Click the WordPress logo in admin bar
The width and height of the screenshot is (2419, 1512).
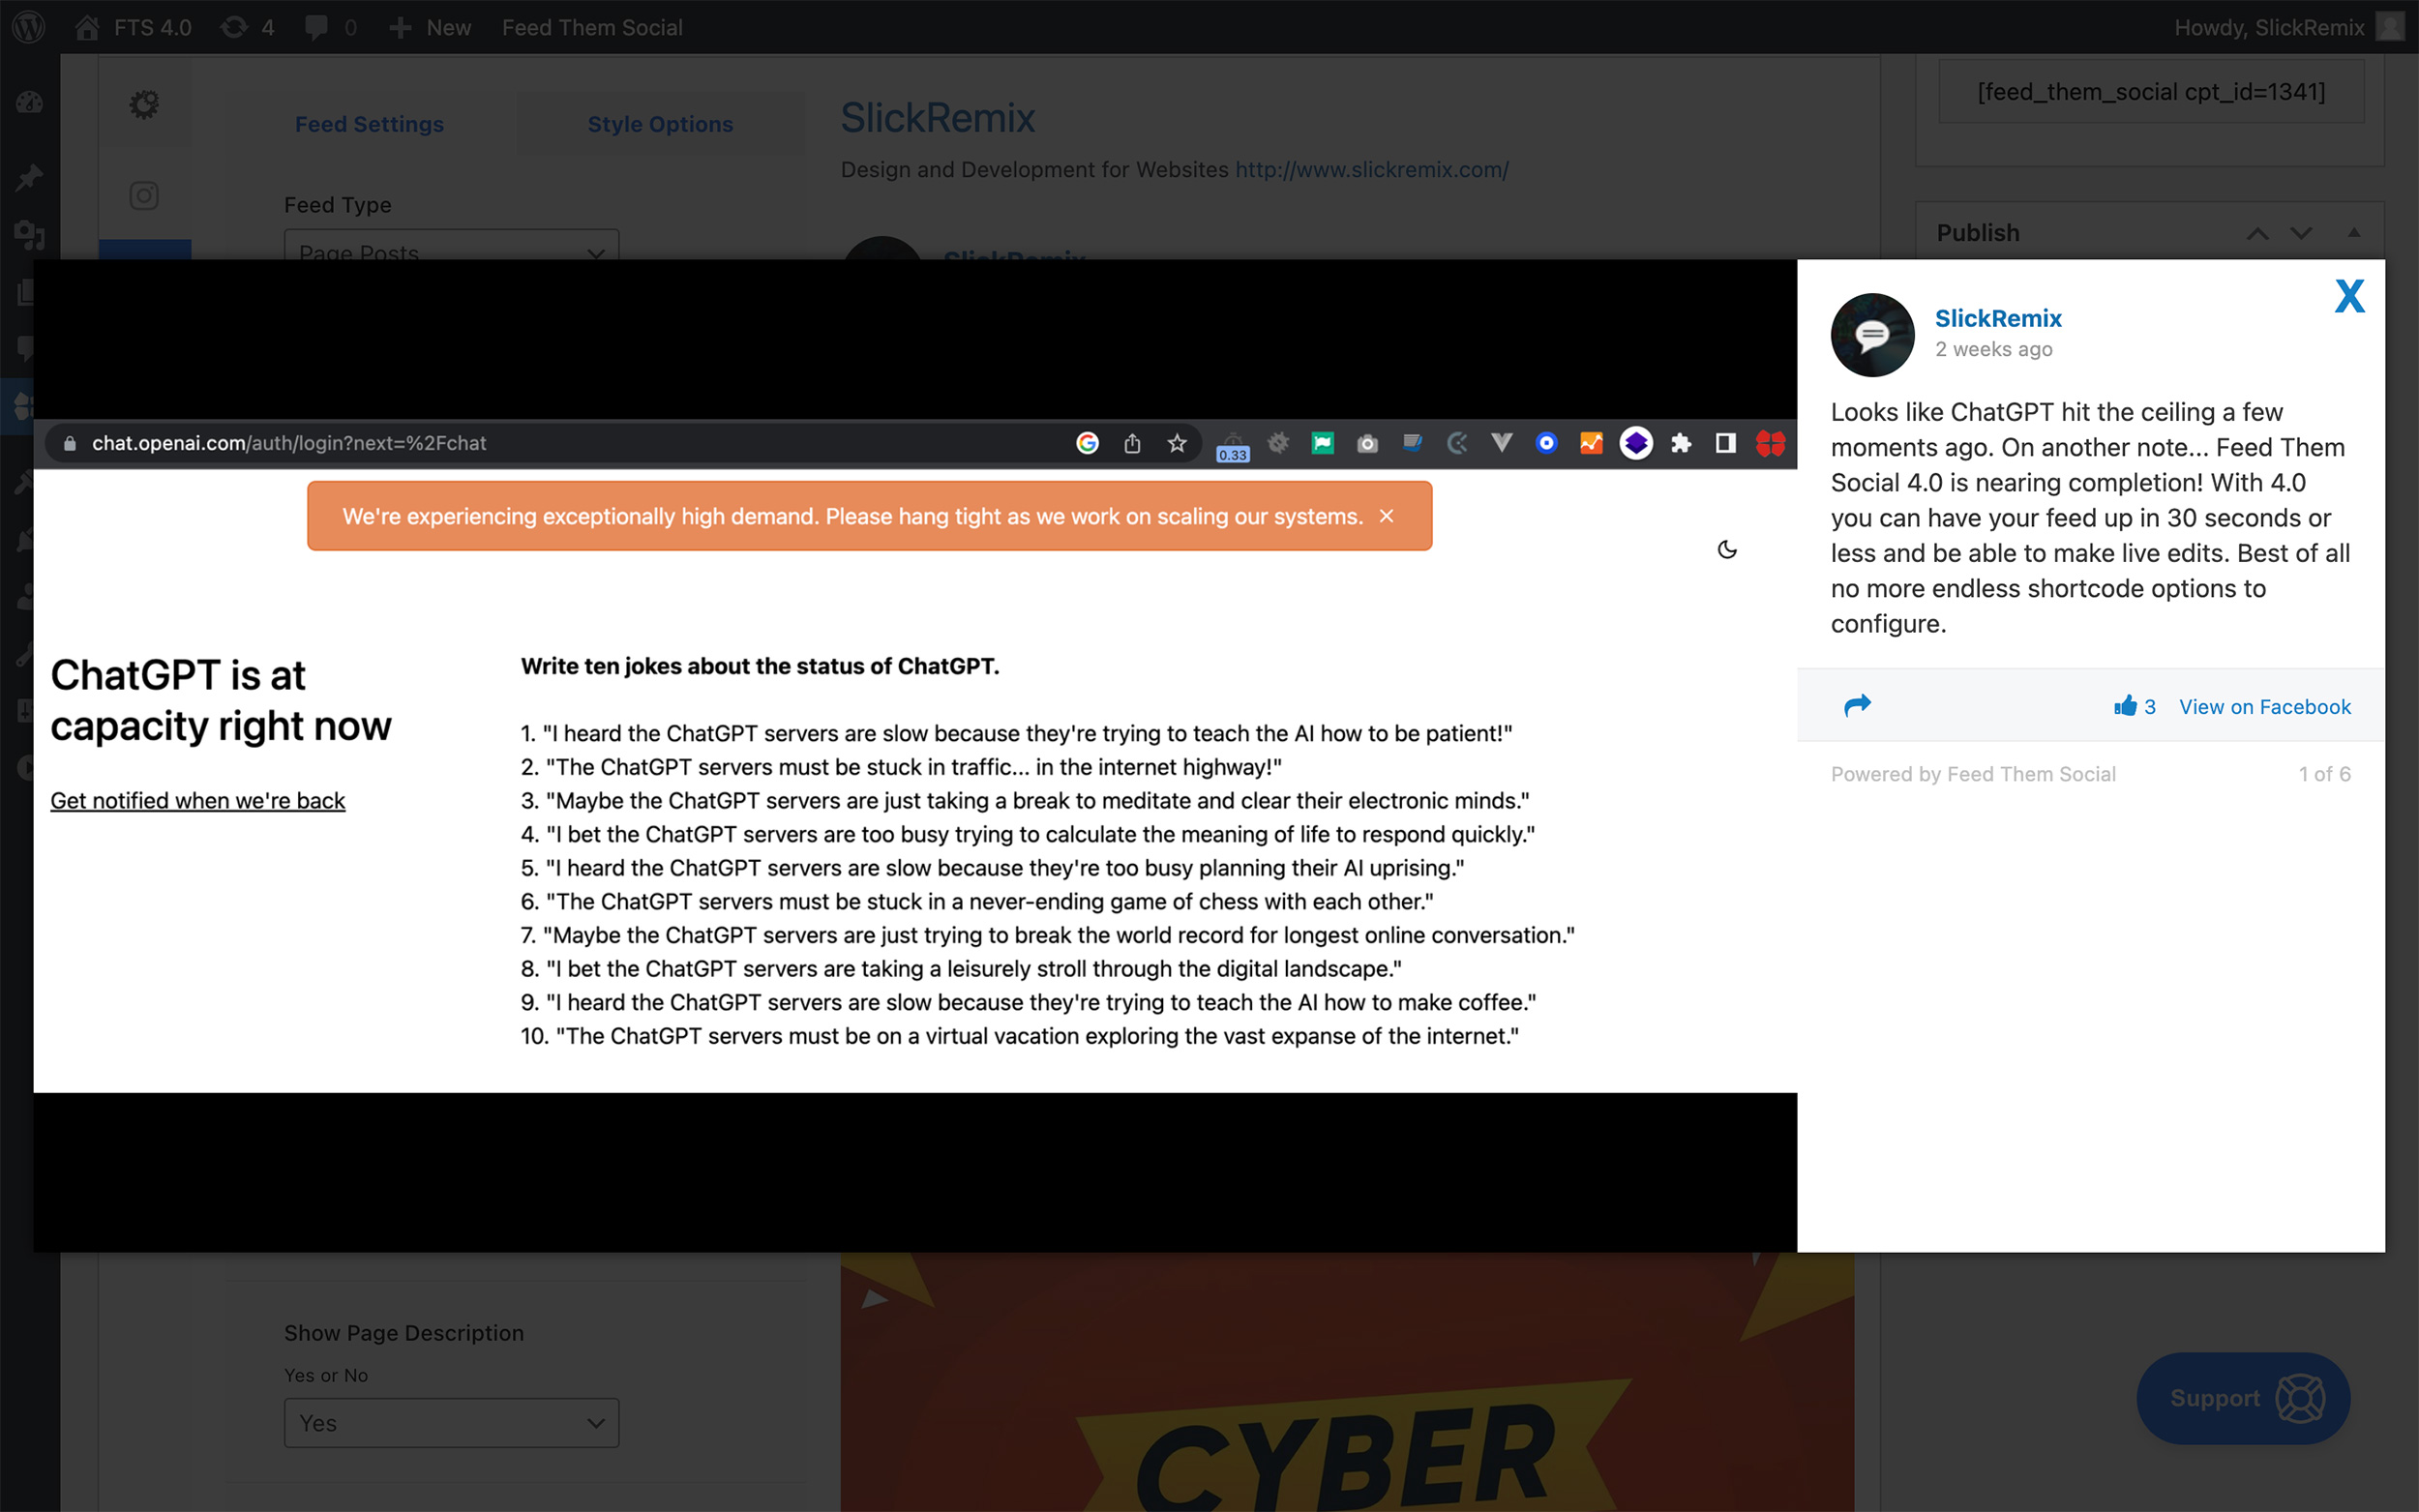click(29, 27)
